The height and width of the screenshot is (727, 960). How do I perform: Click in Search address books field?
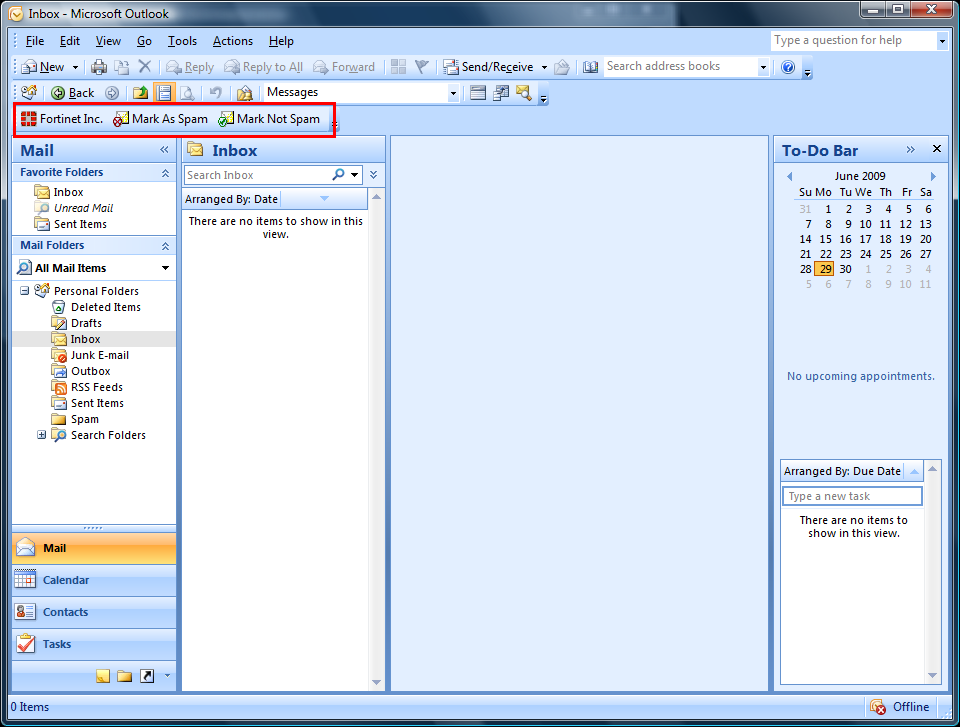(680, 66)
